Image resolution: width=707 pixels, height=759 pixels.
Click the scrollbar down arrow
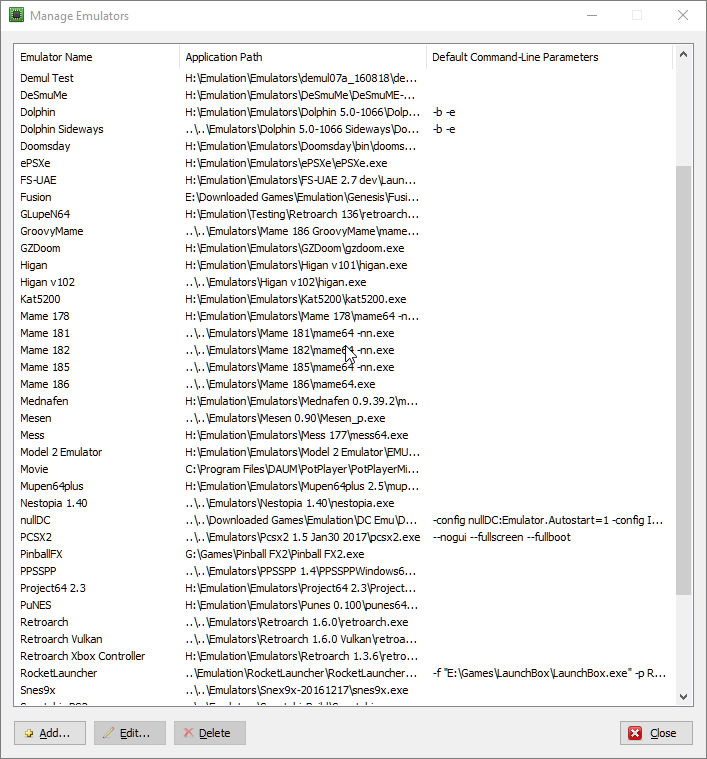[683, 697]
